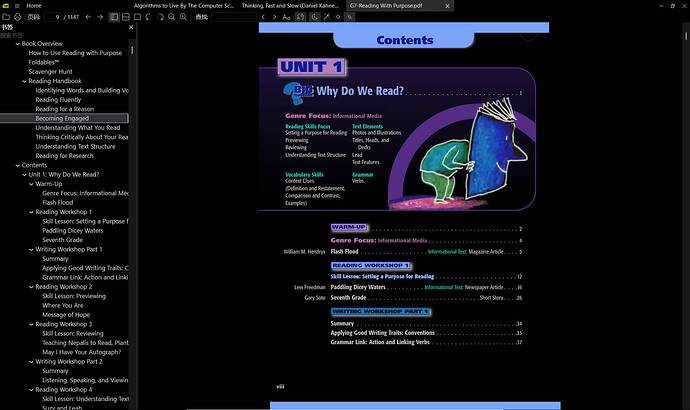
Task: Click the print icon in the toolbar
Action: [x=18, y=17]
